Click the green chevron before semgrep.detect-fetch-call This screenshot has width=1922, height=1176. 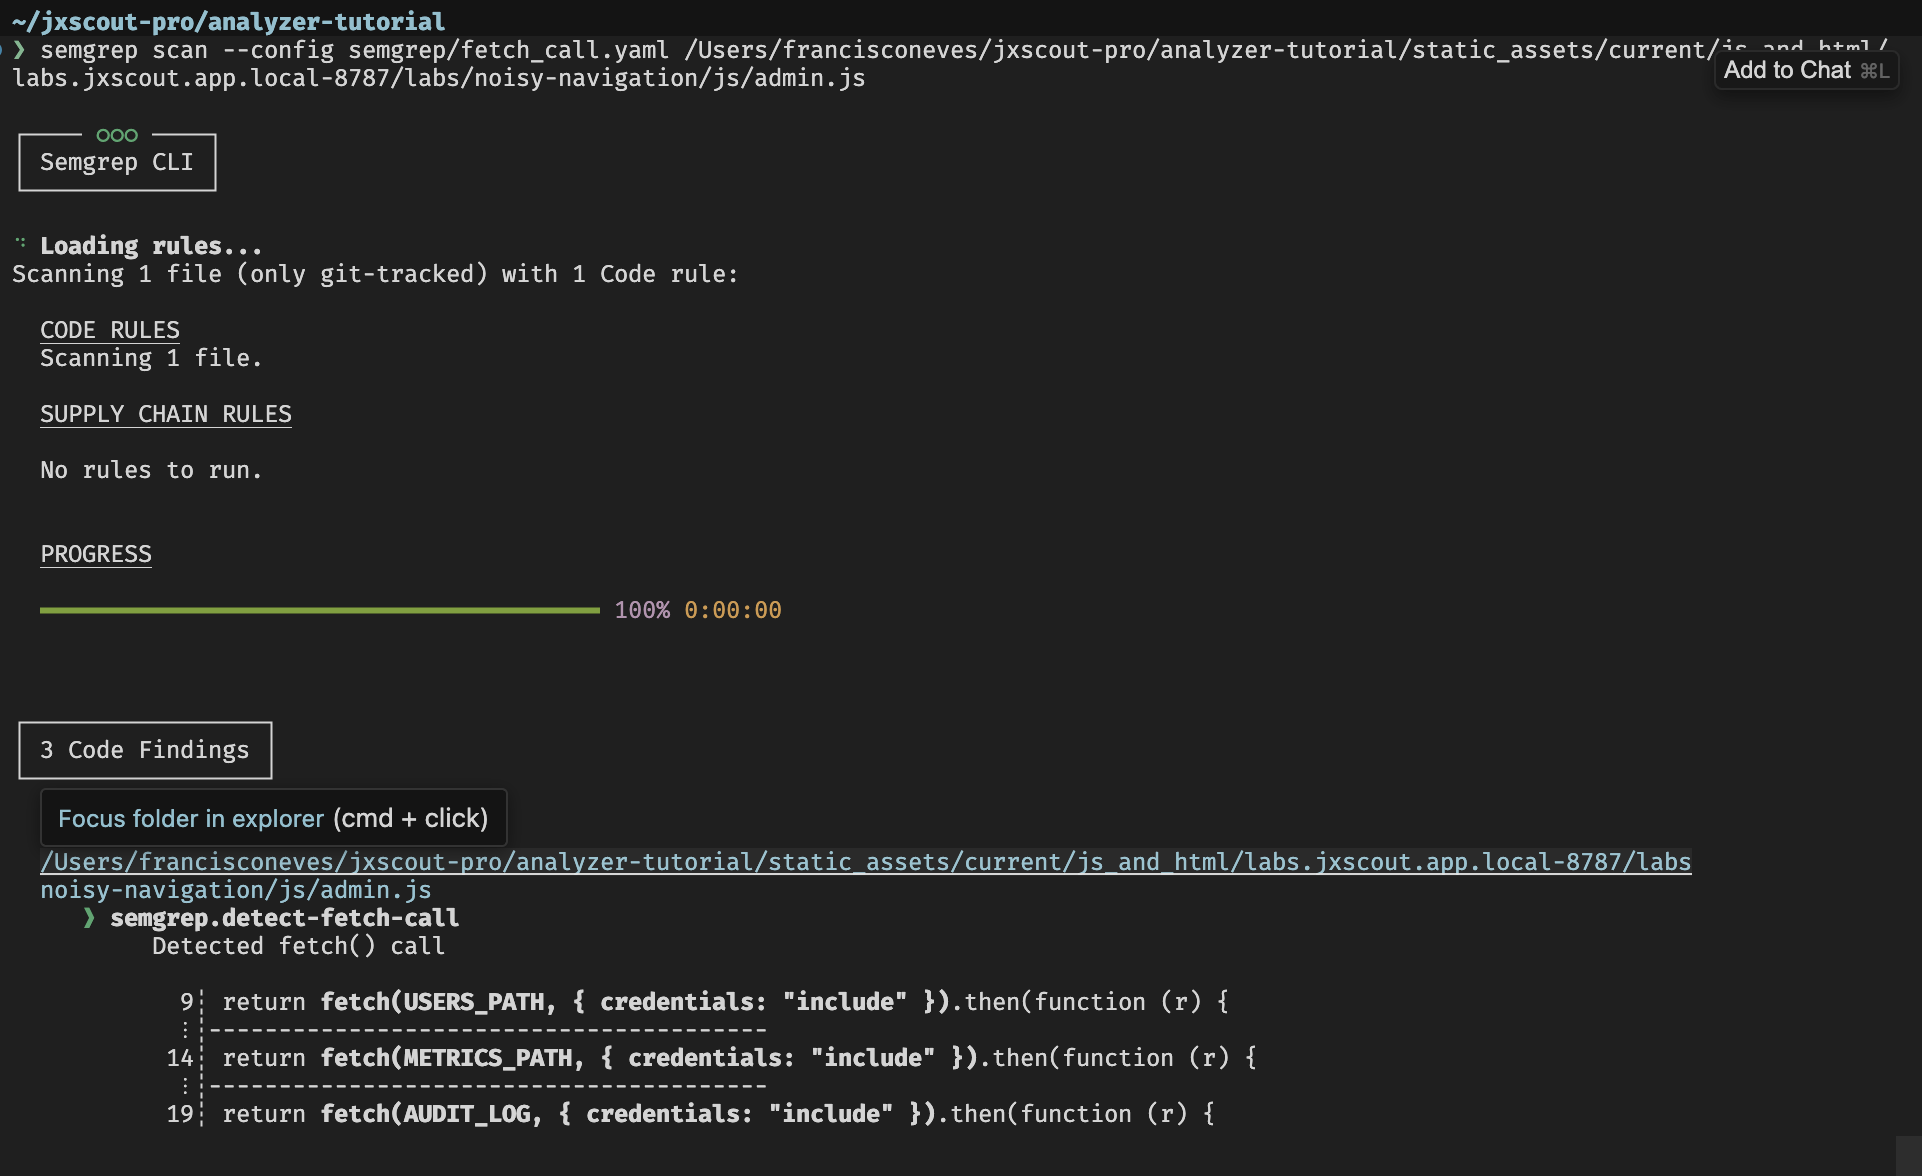click(x=89, y=918)
